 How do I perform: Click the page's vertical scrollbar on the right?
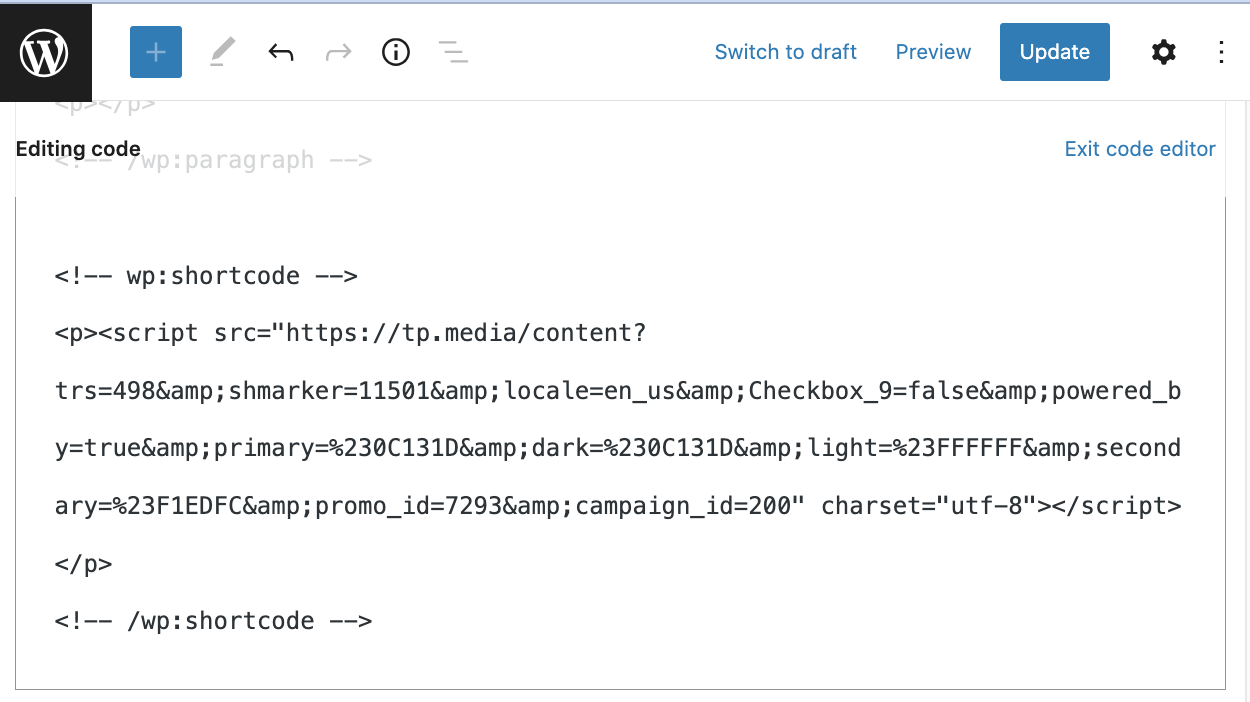[x=1245, y=400]
